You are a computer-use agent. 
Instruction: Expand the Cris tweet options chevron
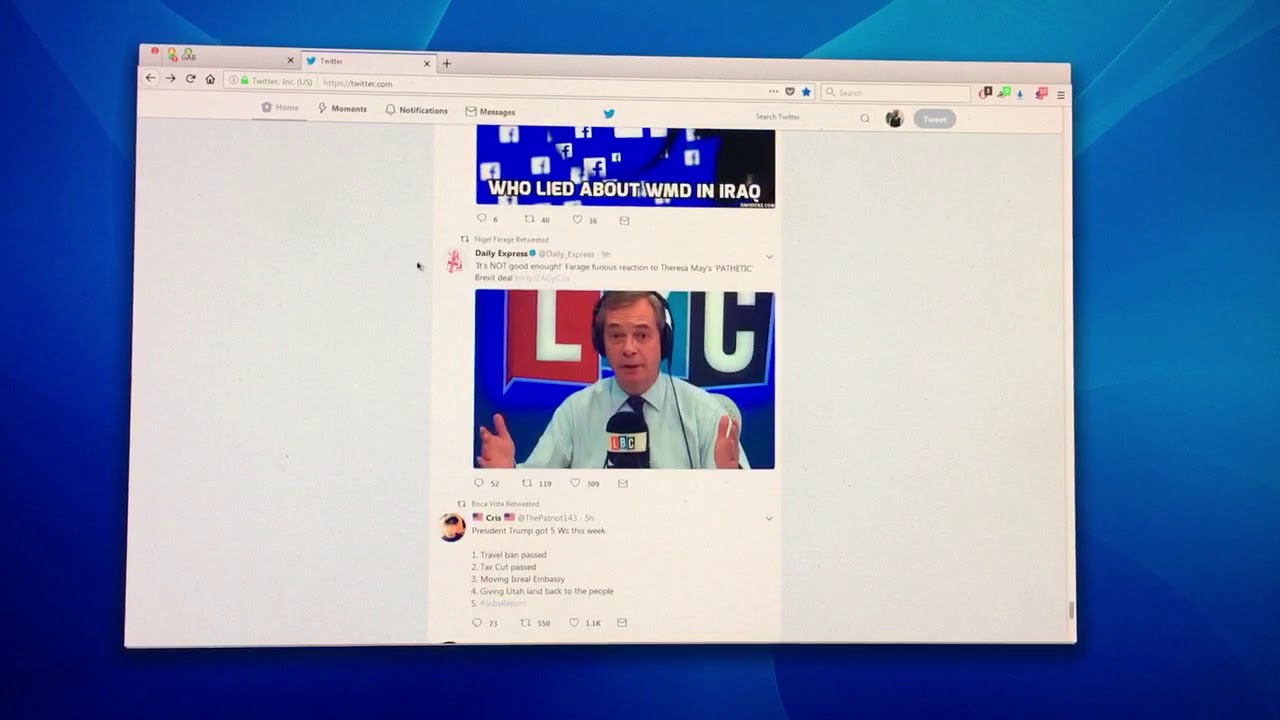point(768,519)
